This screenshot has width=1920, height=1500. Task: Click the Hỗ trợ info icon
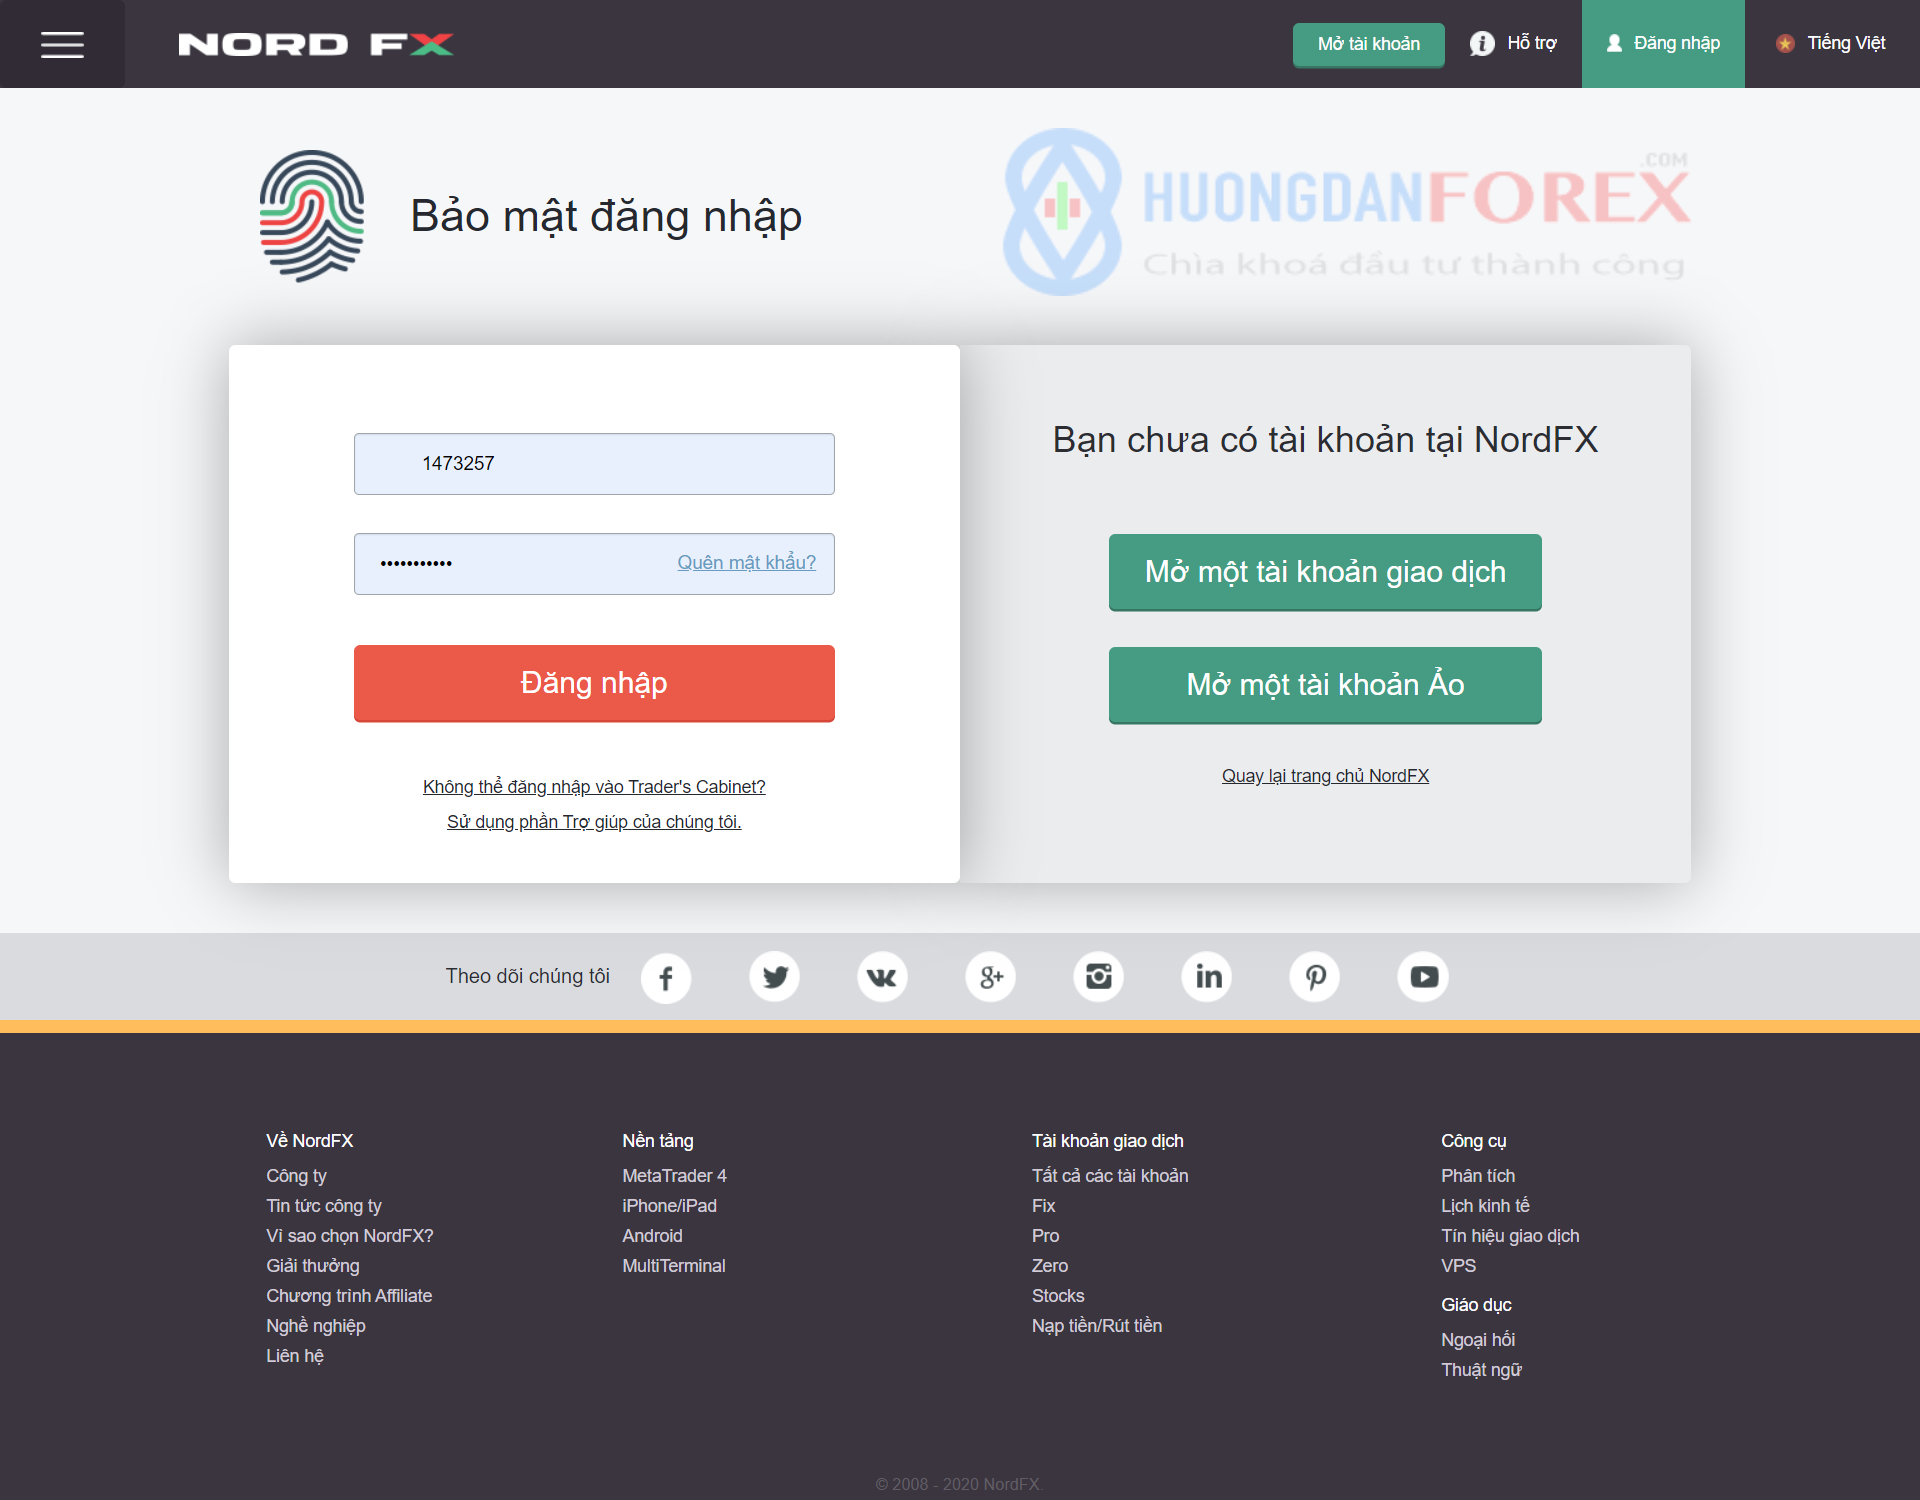1482,44
